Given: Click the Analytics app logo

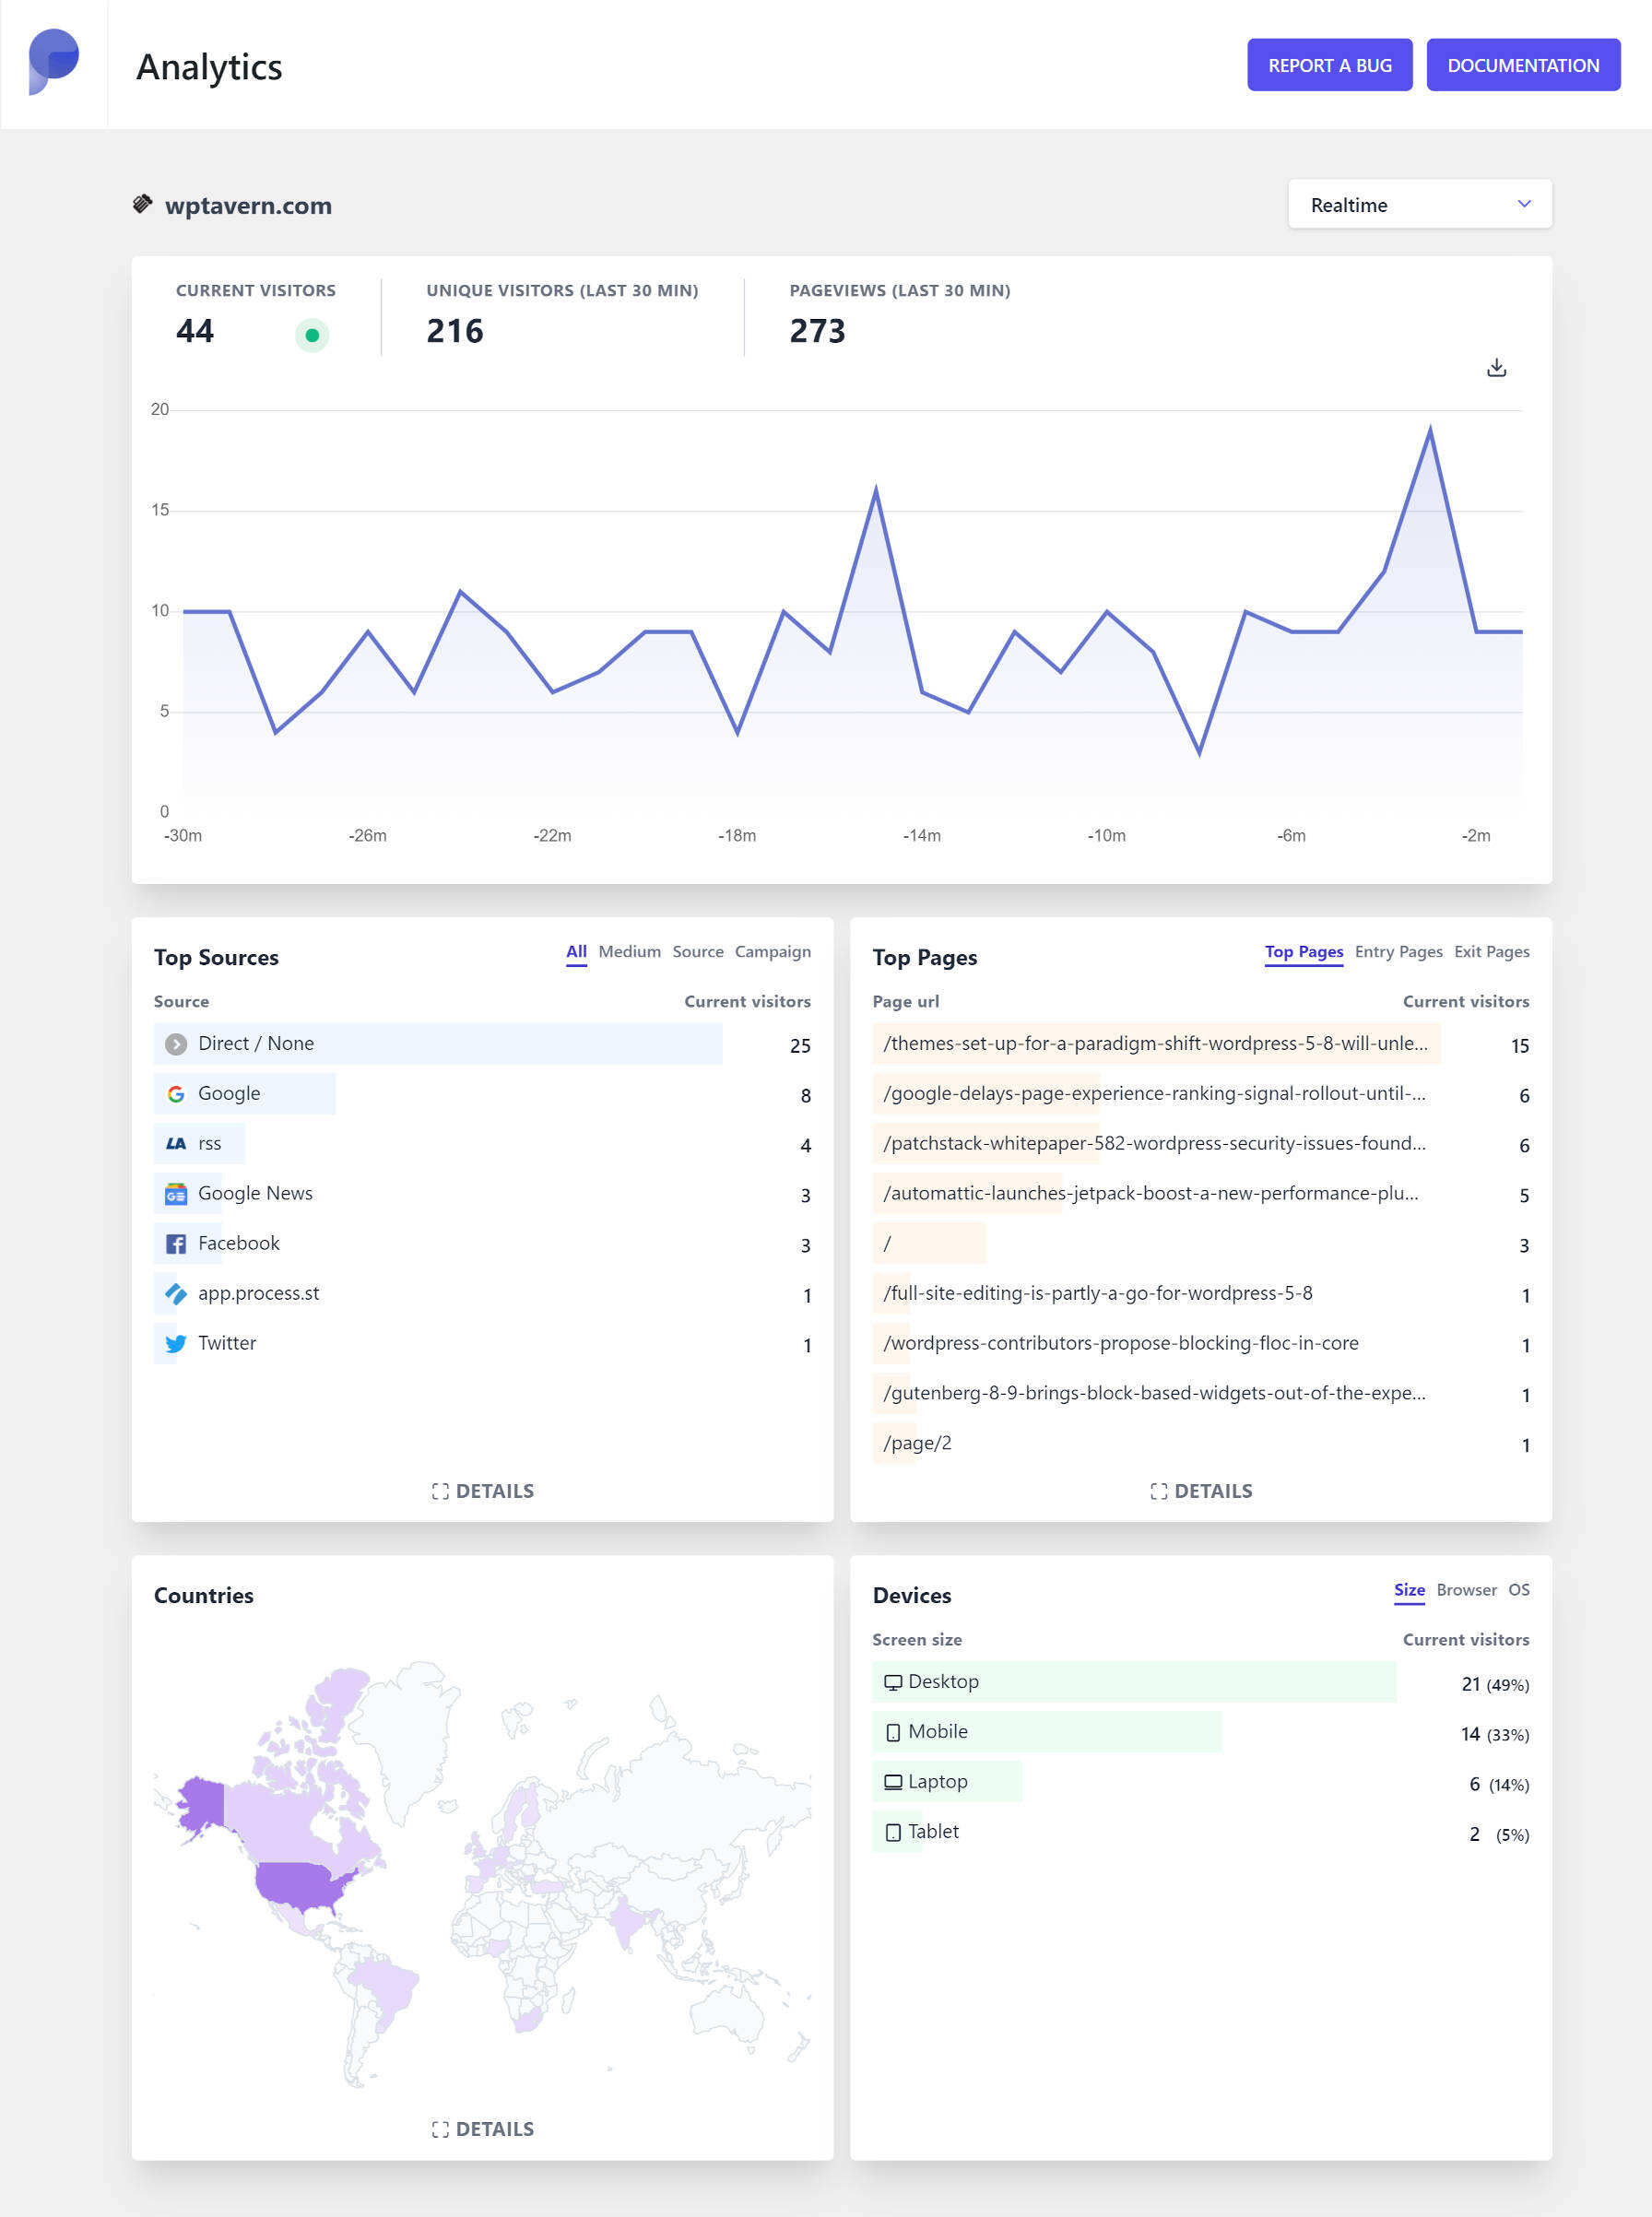Looking at the screenshot, I should click(x=54, y=62).
